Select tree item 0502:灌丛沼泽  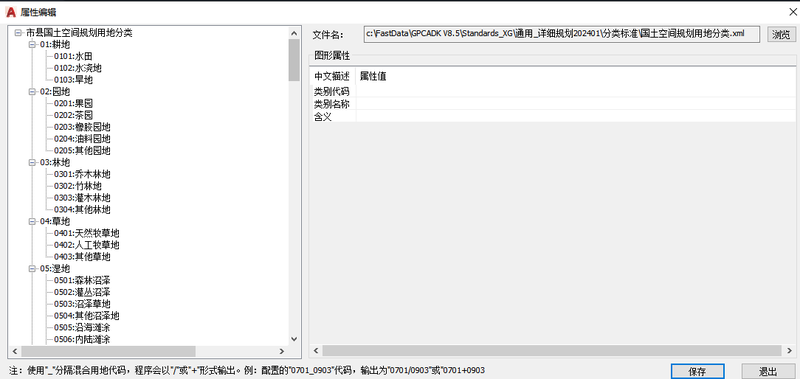(x=82, y=292)
